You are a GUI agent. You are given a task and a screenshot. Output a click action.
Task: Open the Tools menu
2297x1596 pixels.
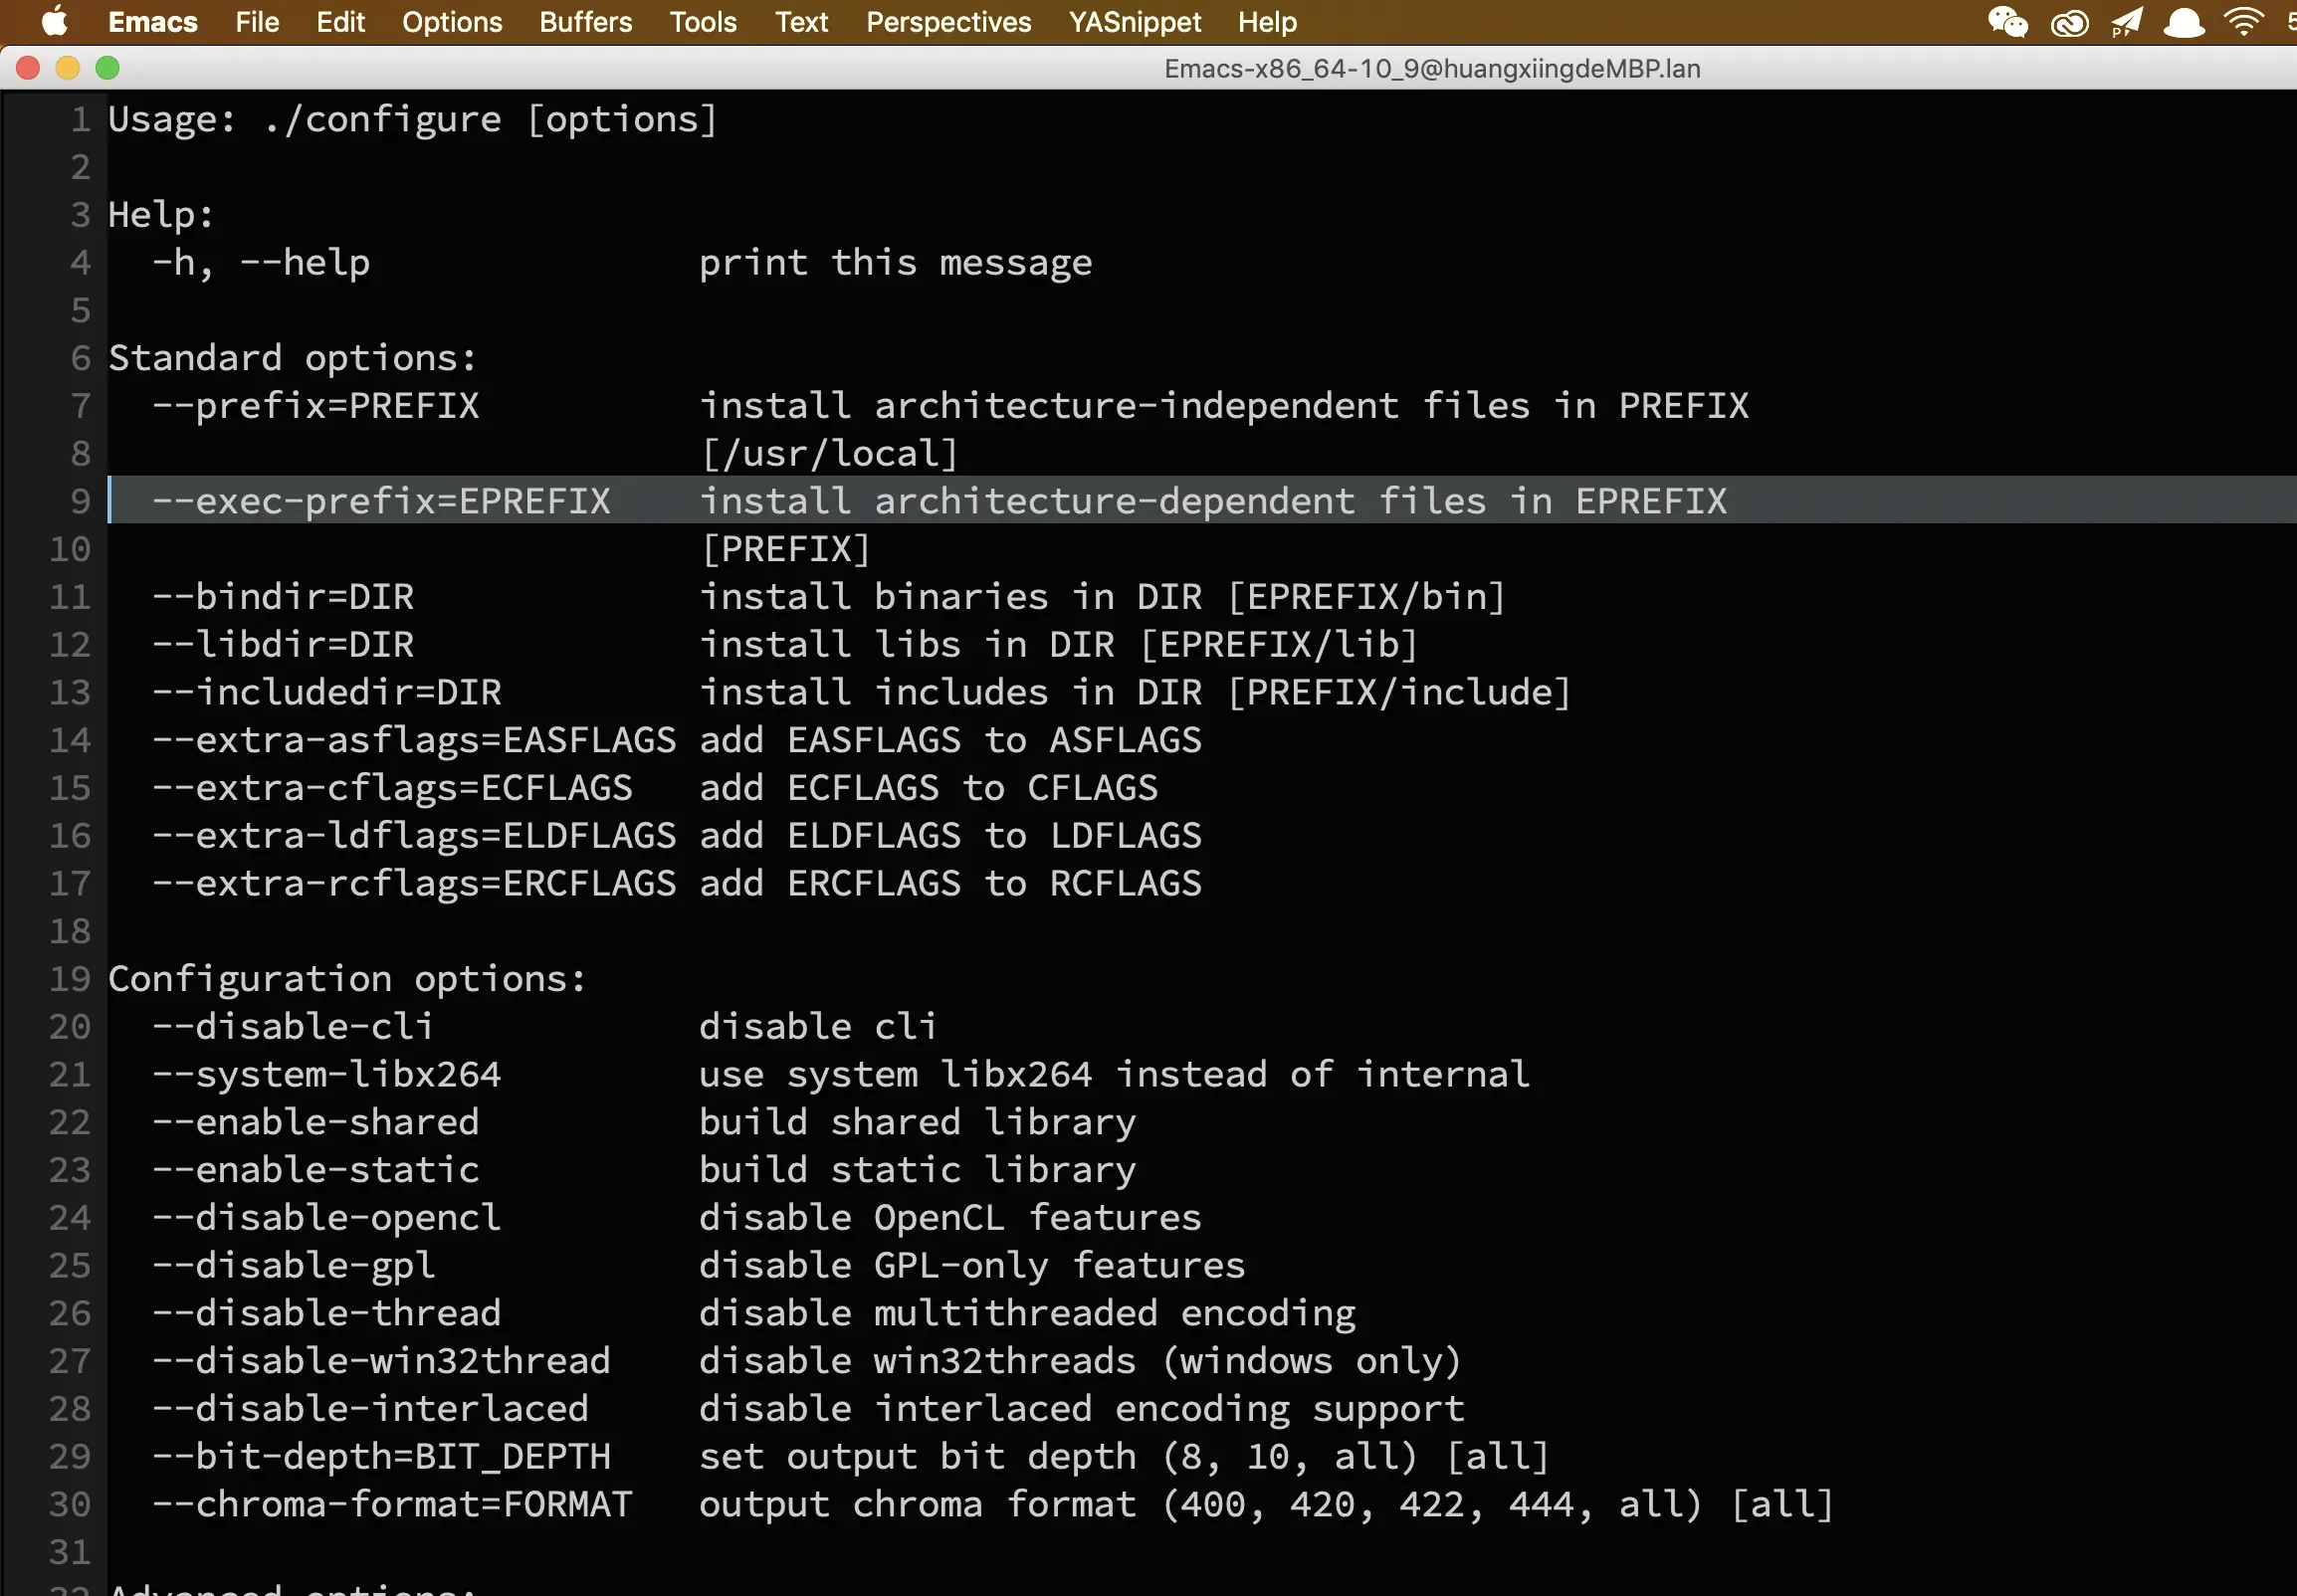click(x=703, y=22)
